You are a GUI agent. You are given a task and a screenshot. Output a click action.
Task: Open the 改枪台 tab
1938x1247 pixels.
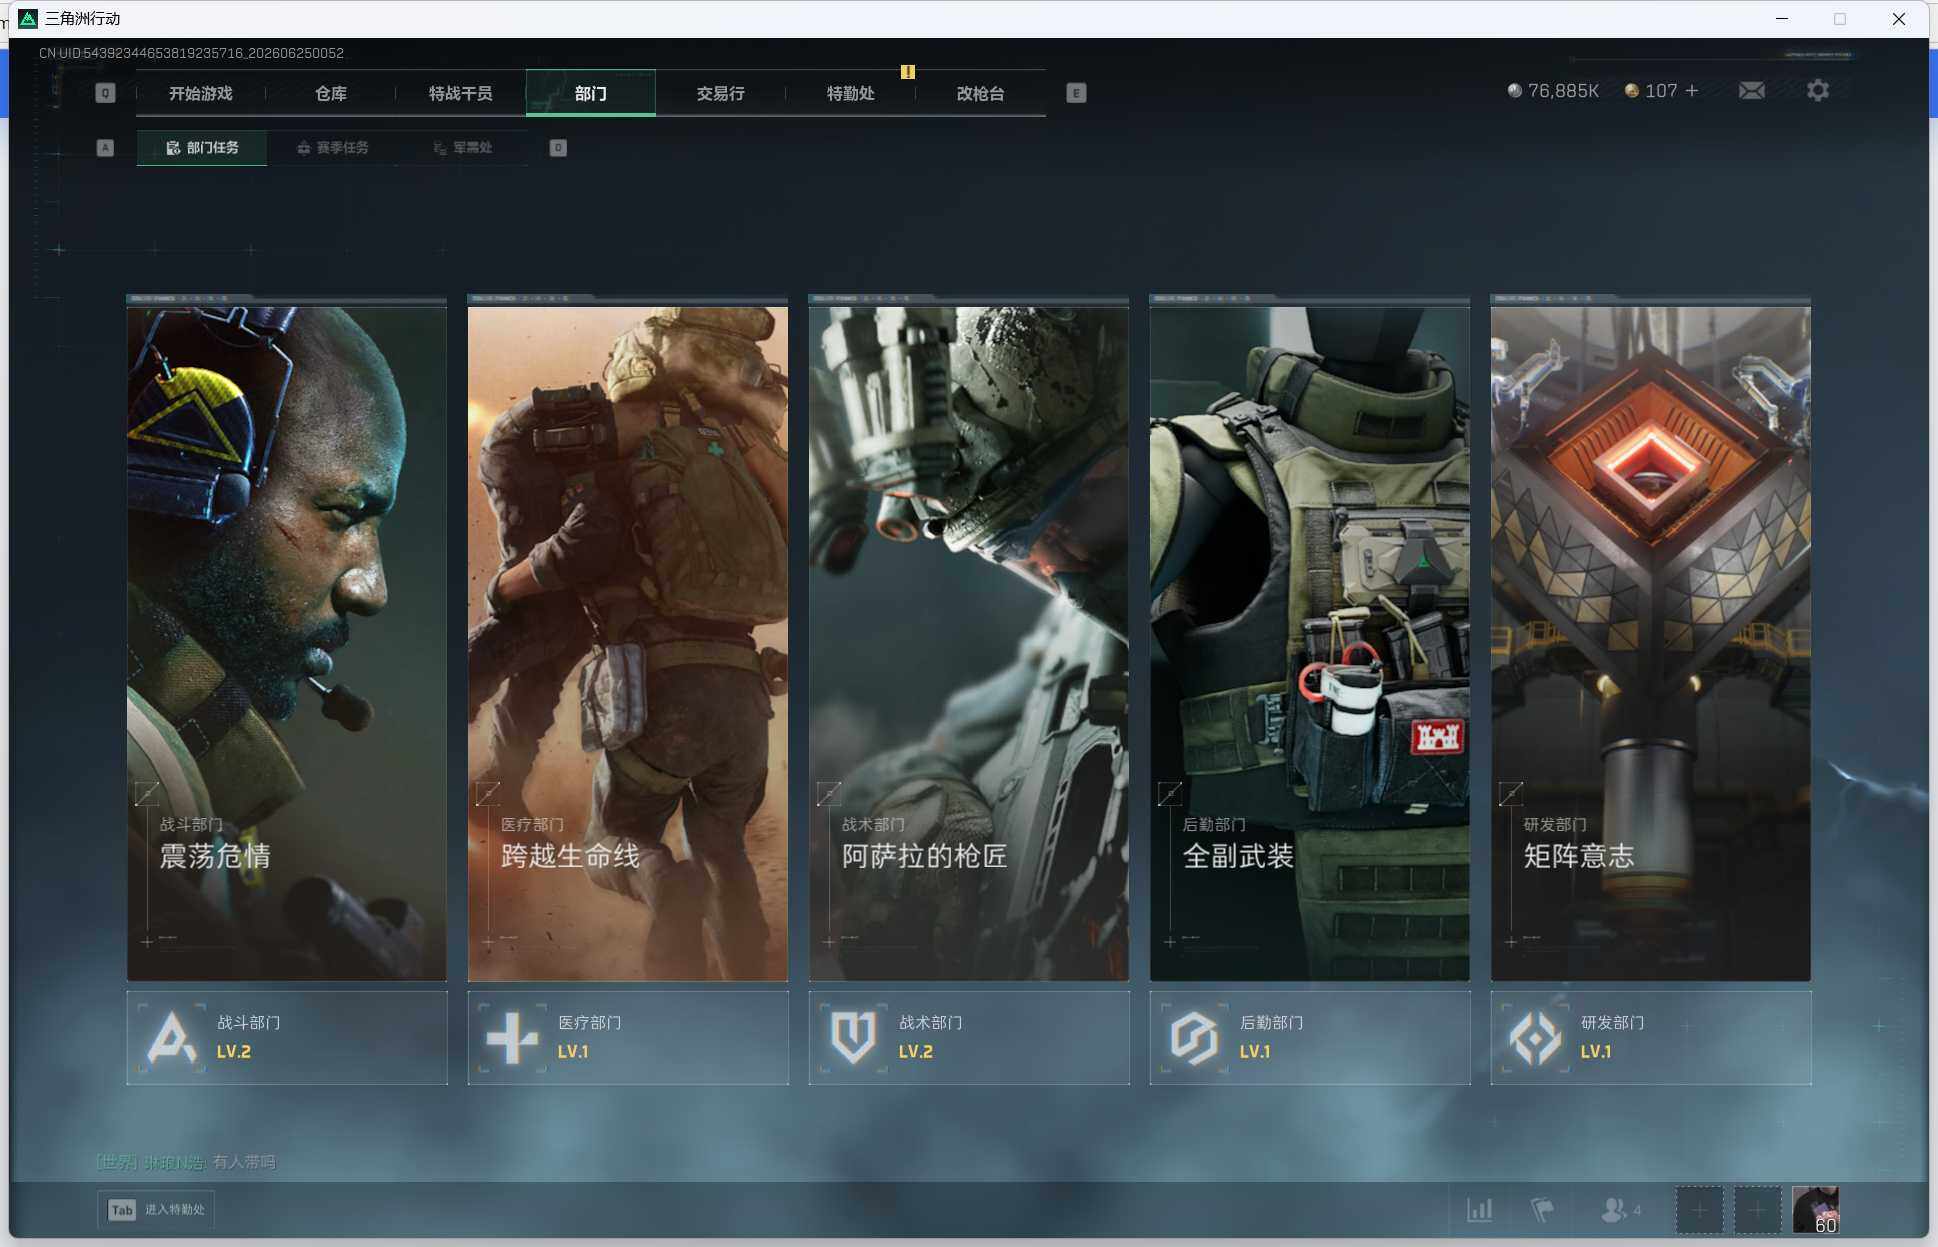click(x=981, y=93)
